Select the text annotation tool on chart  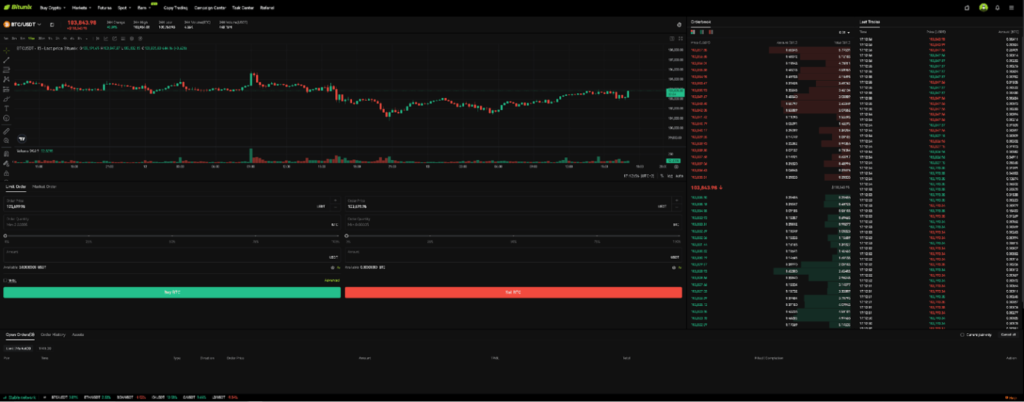point(7,108)
